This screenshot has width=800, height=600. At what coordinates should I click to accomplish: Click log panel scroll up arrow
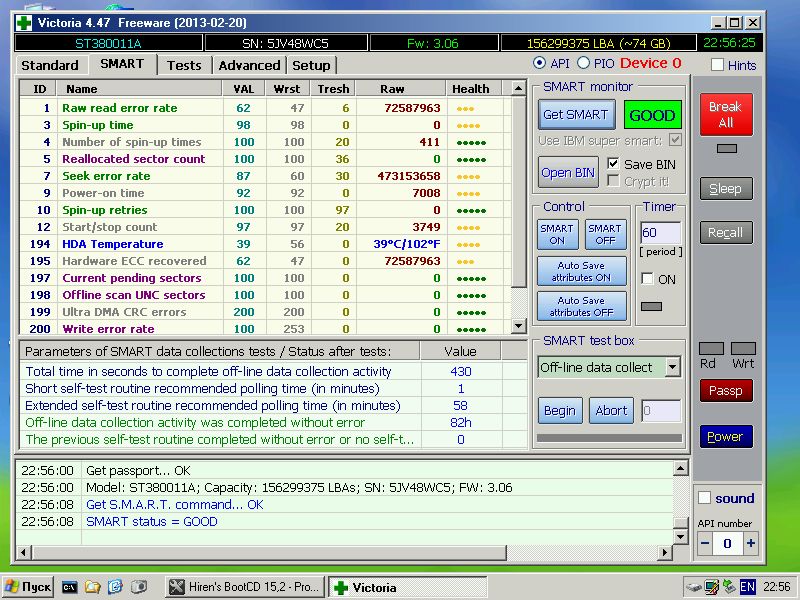681,468
